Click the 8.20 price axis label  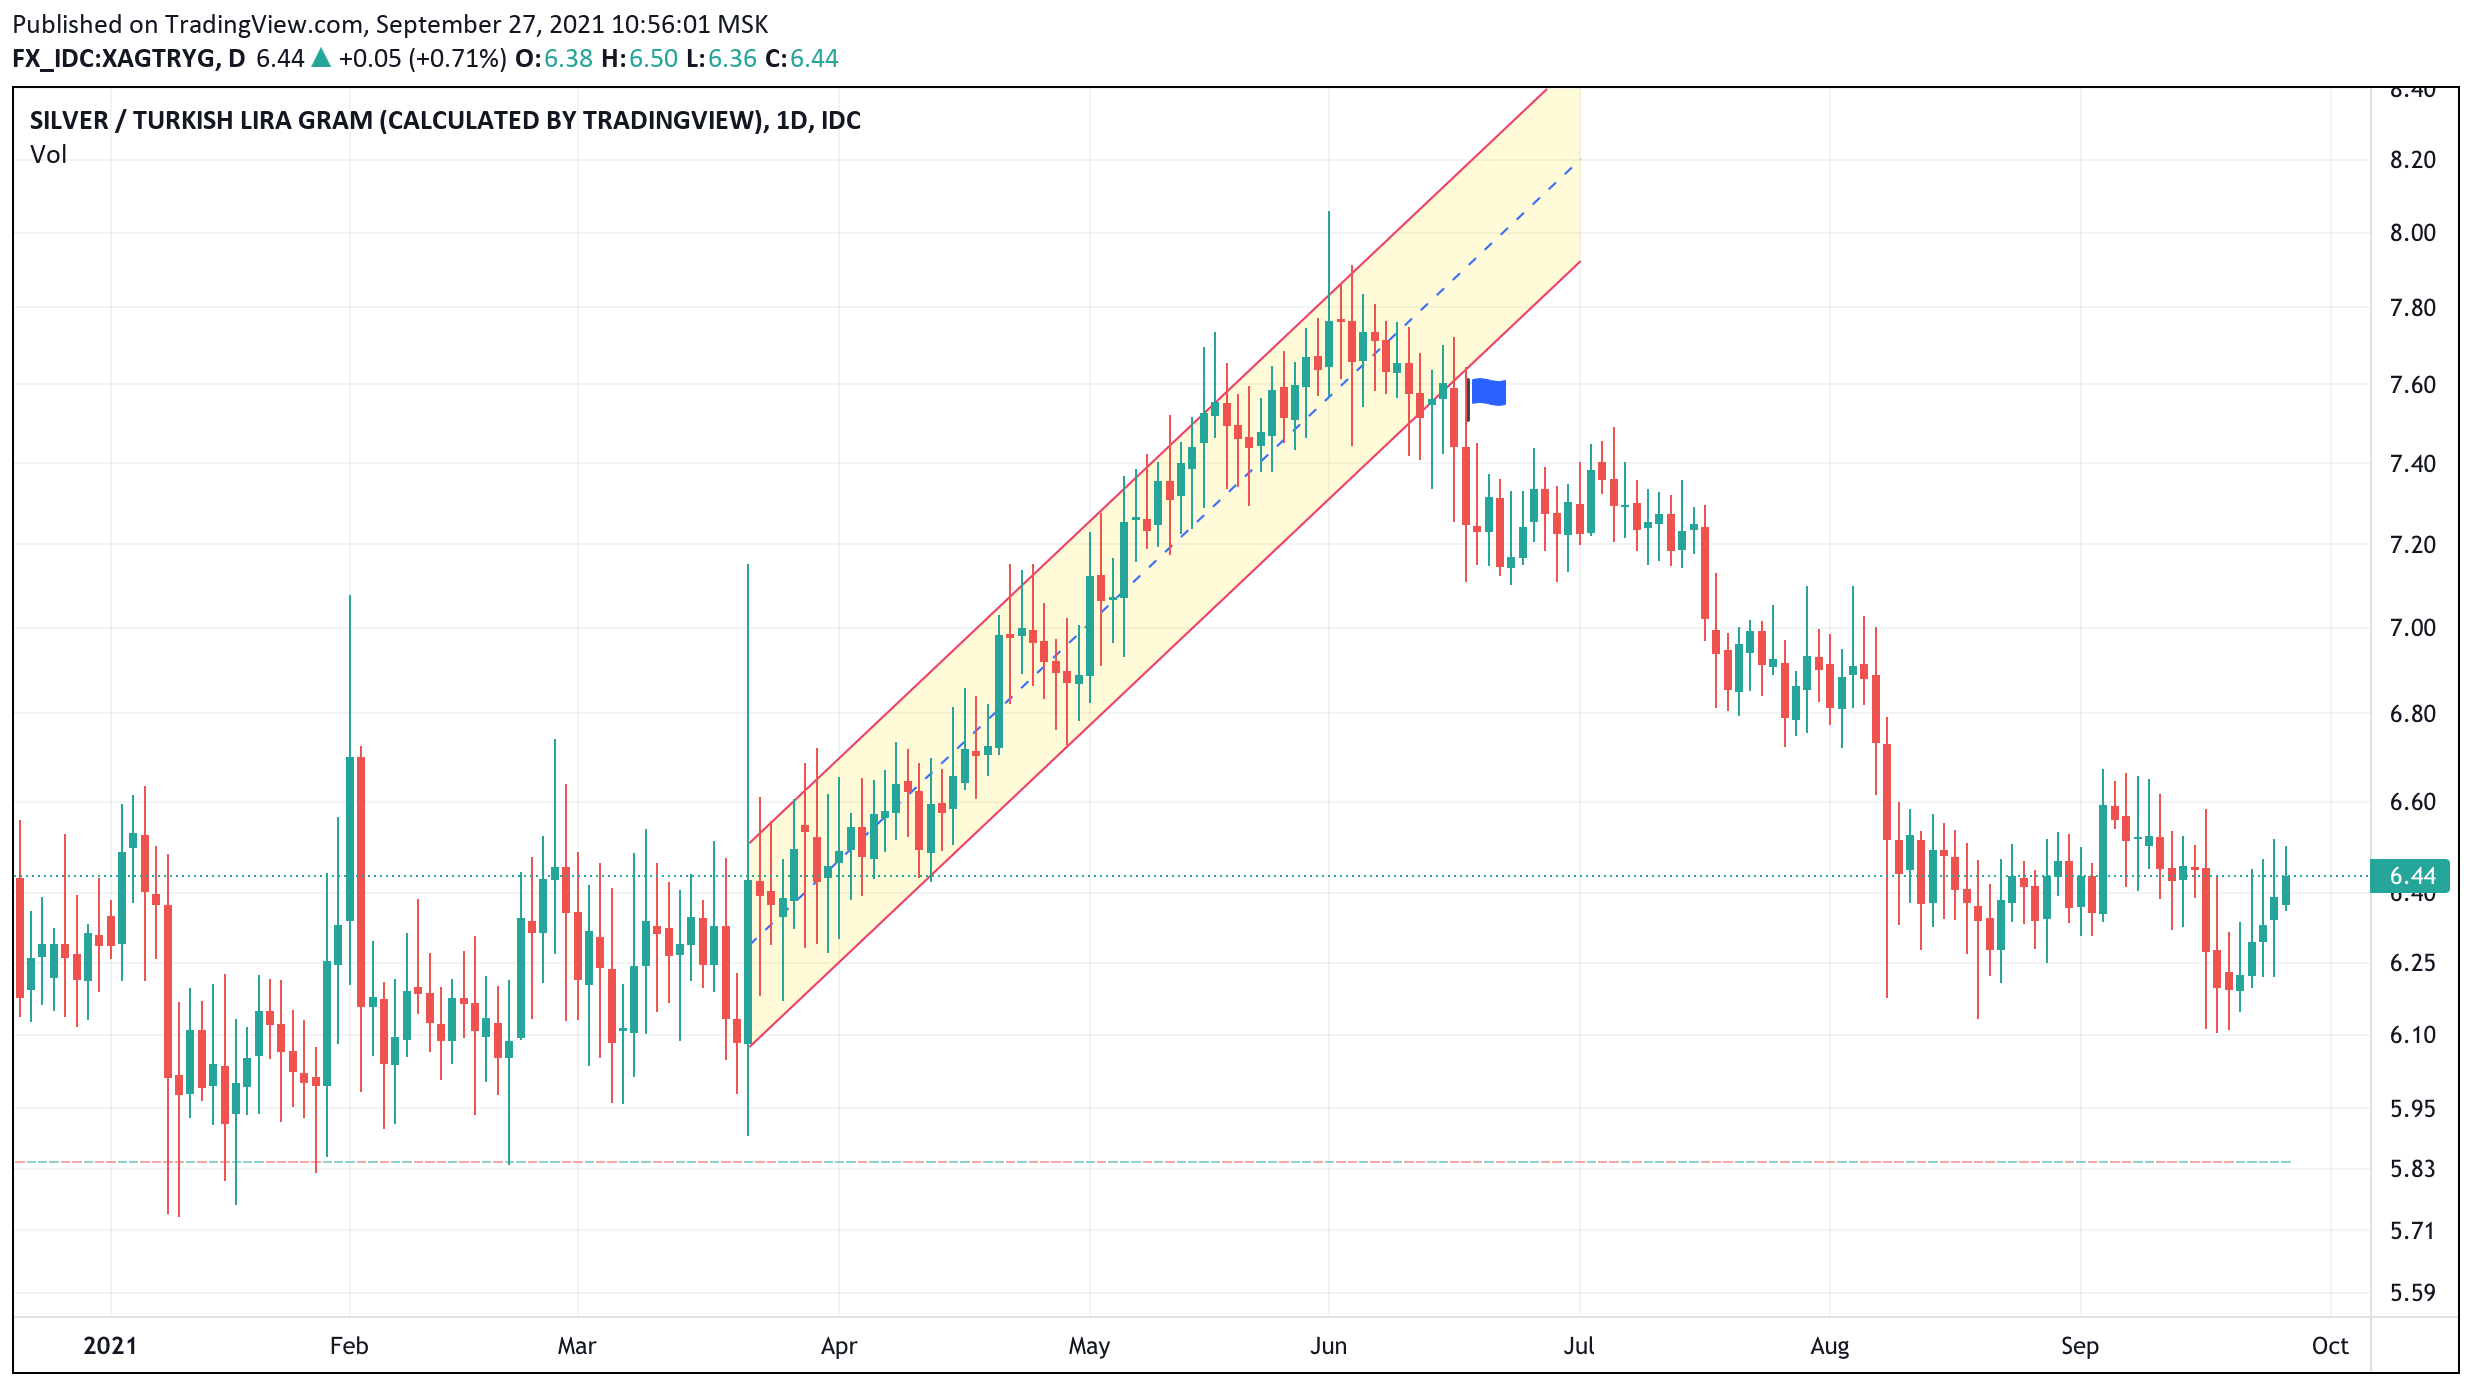(2412, 160)
